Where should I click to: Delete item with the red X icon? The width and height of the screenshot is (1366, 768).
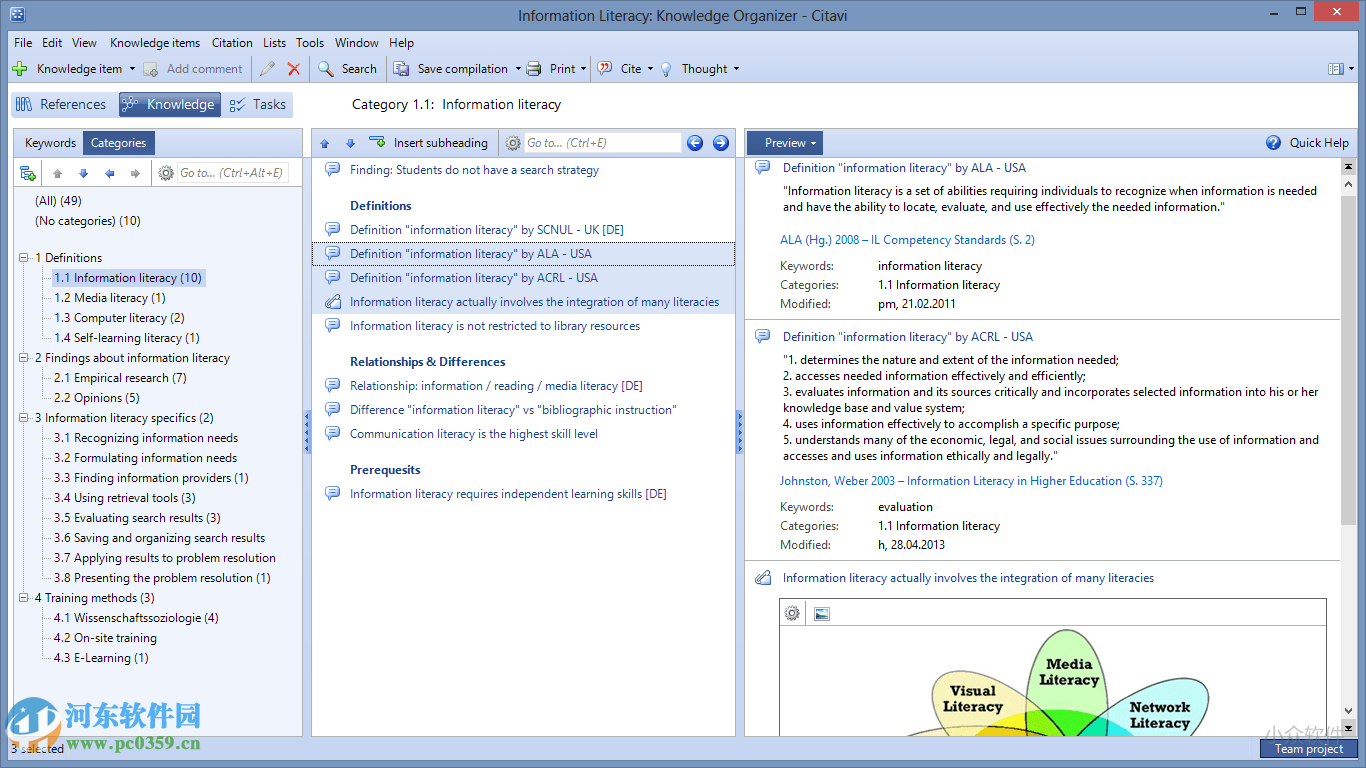click(294, 69)
